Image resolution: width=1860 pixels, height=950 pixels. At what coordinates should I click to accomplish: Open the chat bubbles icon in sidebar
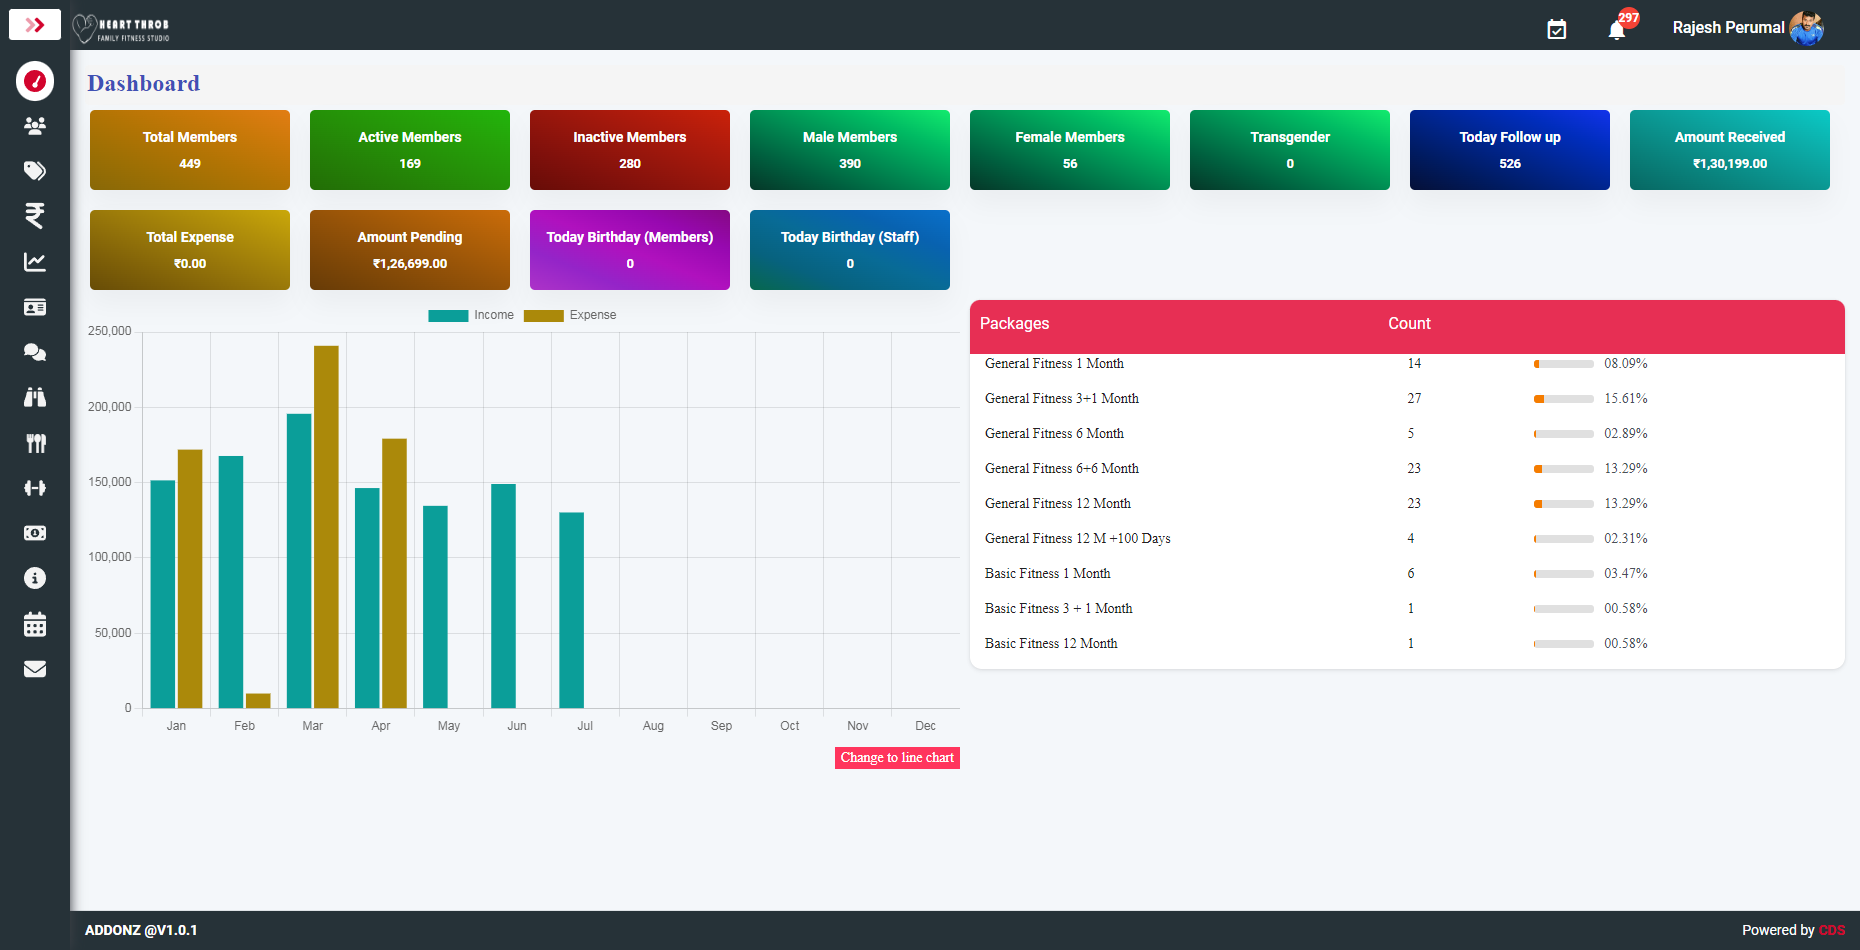[x=35, y=352]
